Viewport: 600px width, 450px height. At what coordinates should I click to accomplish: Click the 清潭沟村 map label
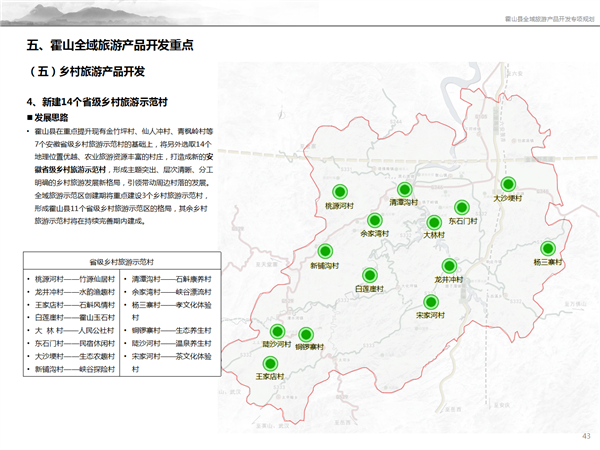404,202
